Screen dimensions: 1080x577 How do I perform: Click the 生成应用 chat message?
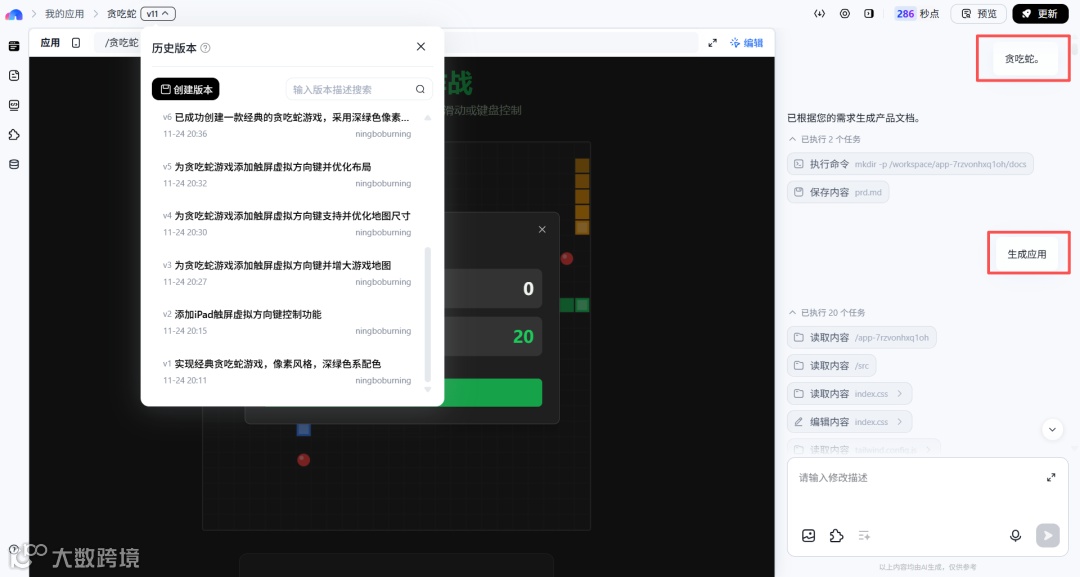[x=1027, y=254]
